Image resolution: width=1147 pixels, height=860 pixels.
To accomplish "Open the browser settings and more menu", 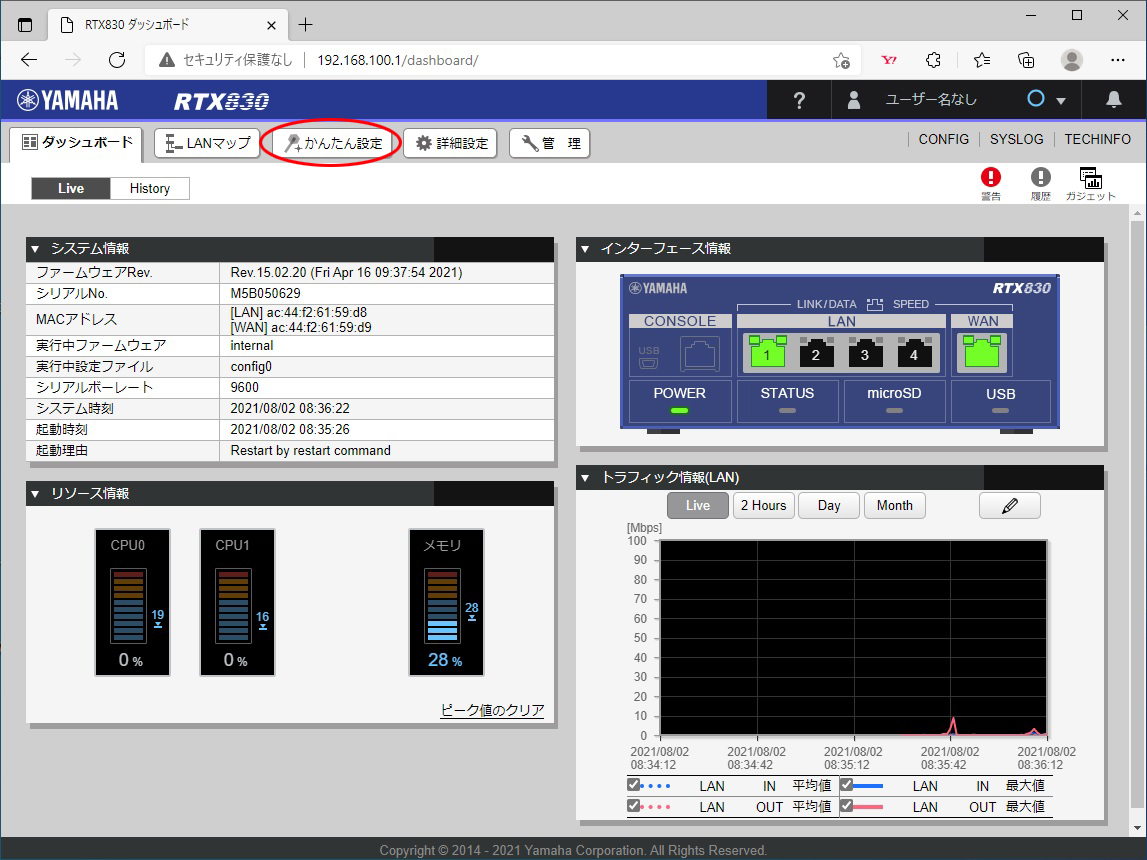I will tap(1117, 60).
